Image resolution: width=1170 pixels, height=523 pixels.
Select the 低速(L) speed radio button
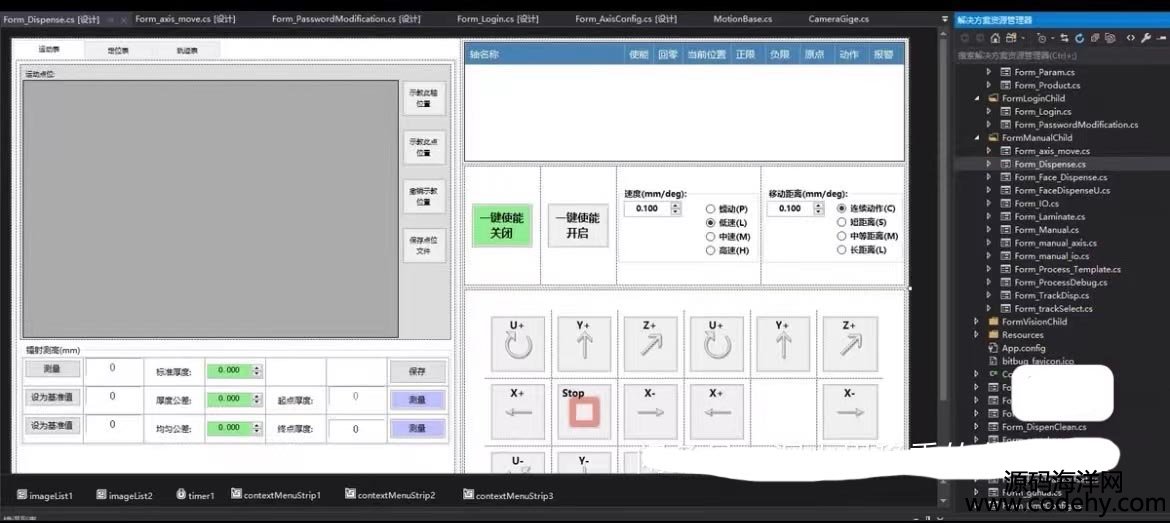(x=710, y=222)
